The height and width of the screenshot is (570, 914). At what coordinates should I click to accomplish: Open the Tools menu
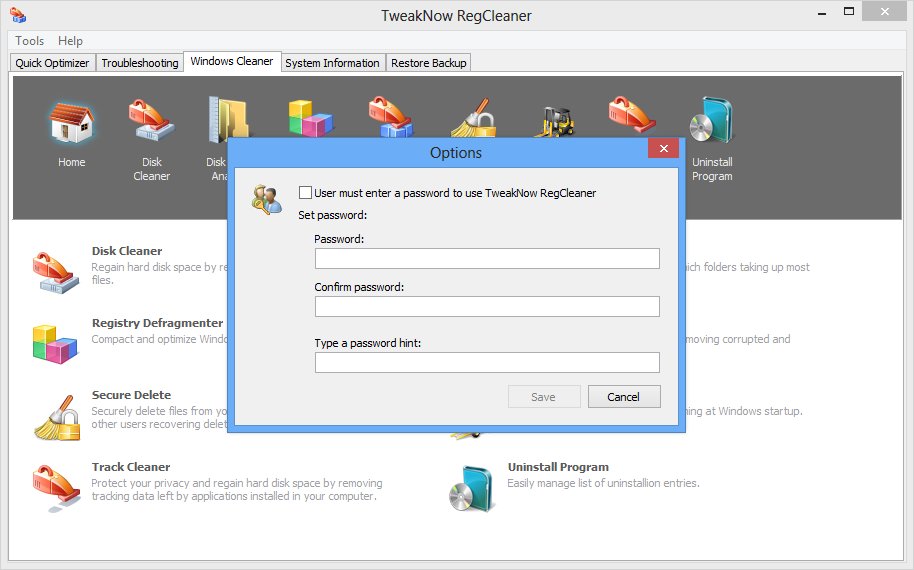[29, 41]
